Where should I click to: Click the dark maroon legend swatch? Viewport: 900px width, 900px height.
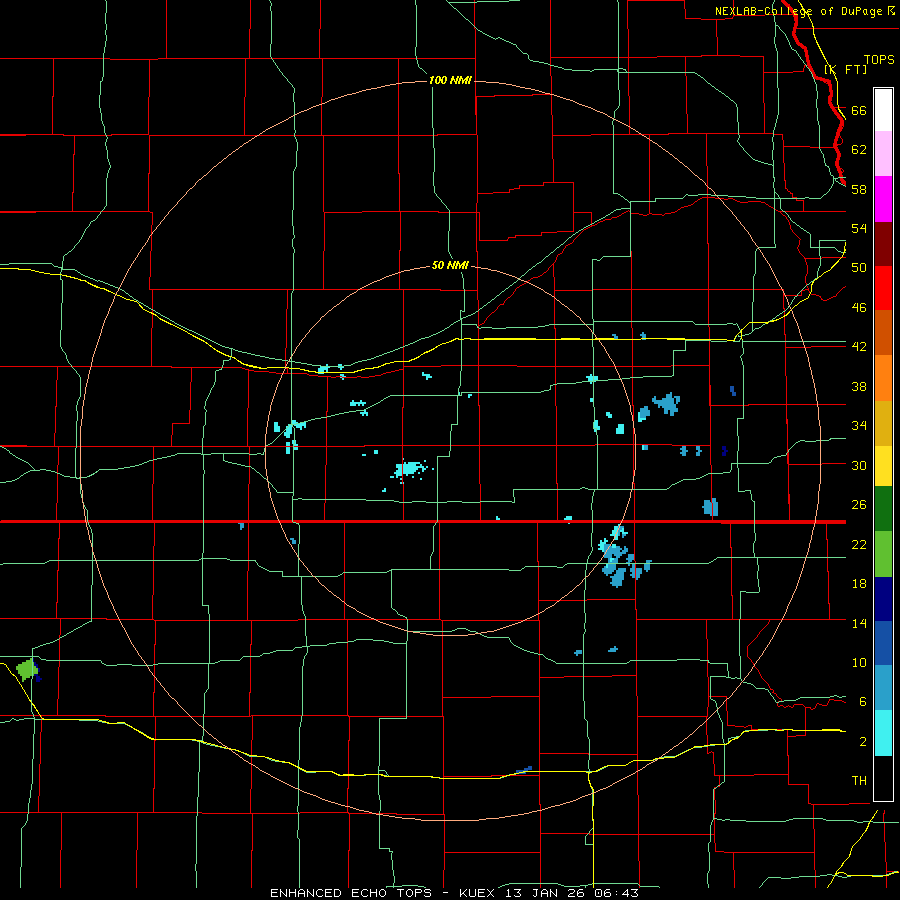(883, 243)
